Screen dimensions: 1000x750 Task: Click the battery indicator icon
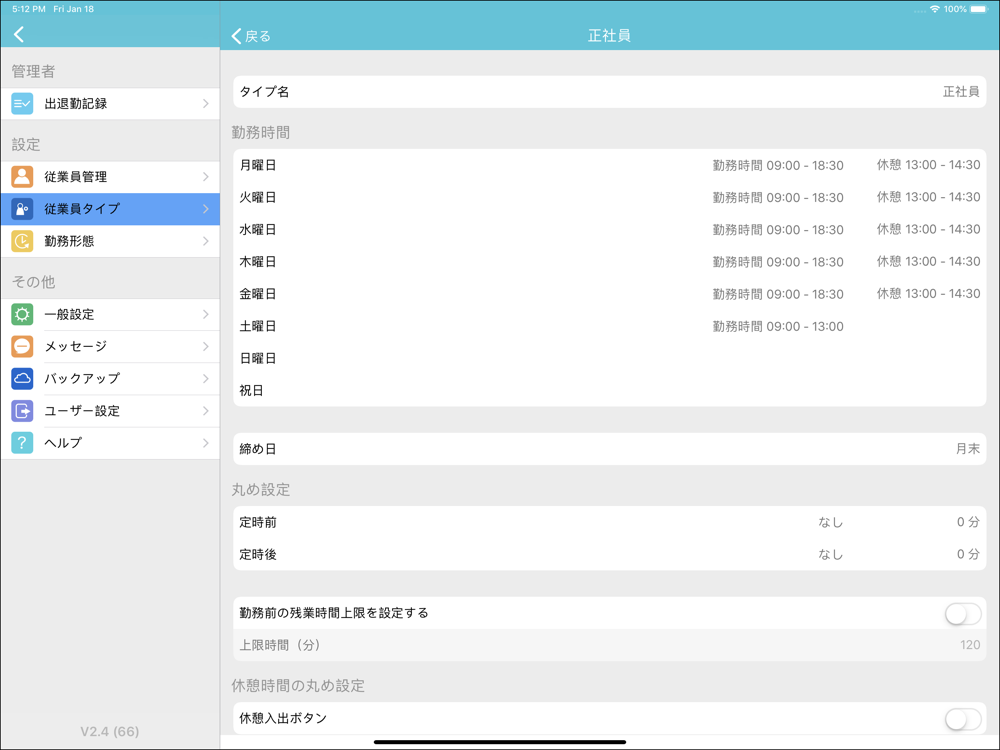(980, 9)
